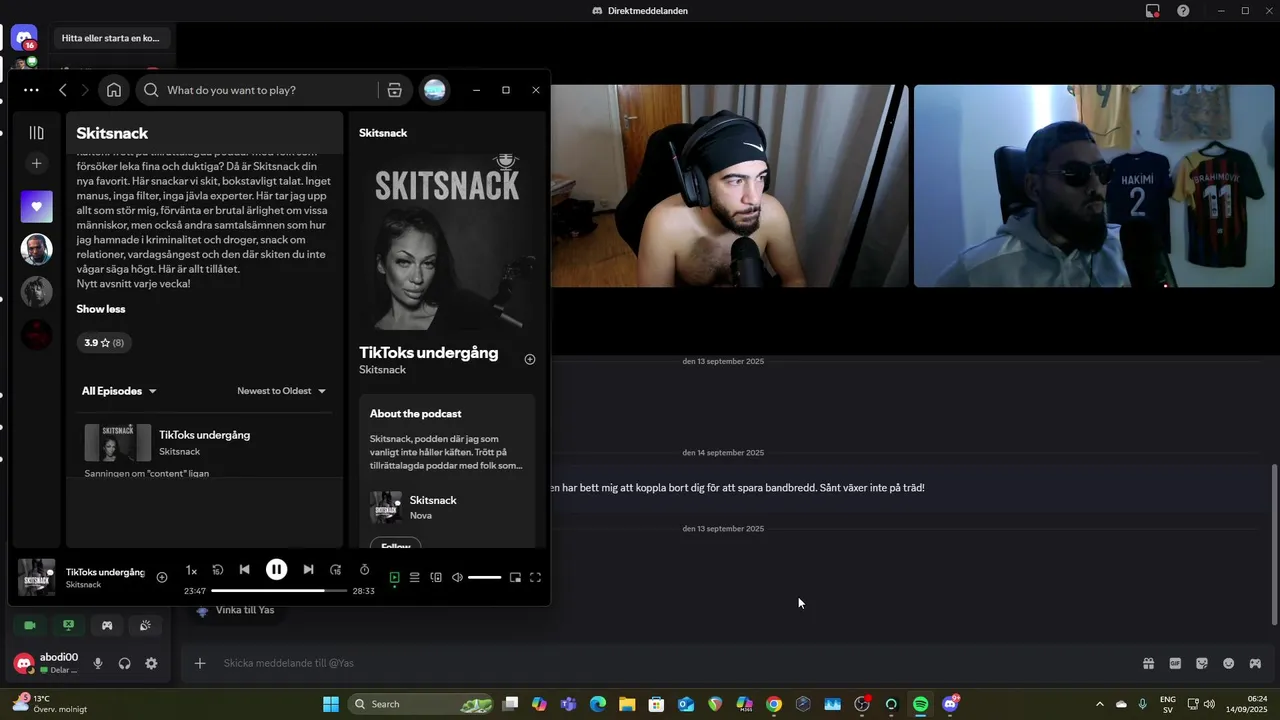Go back in Spotify navigation
1280x720 pixels.
[x=62, y=90]
